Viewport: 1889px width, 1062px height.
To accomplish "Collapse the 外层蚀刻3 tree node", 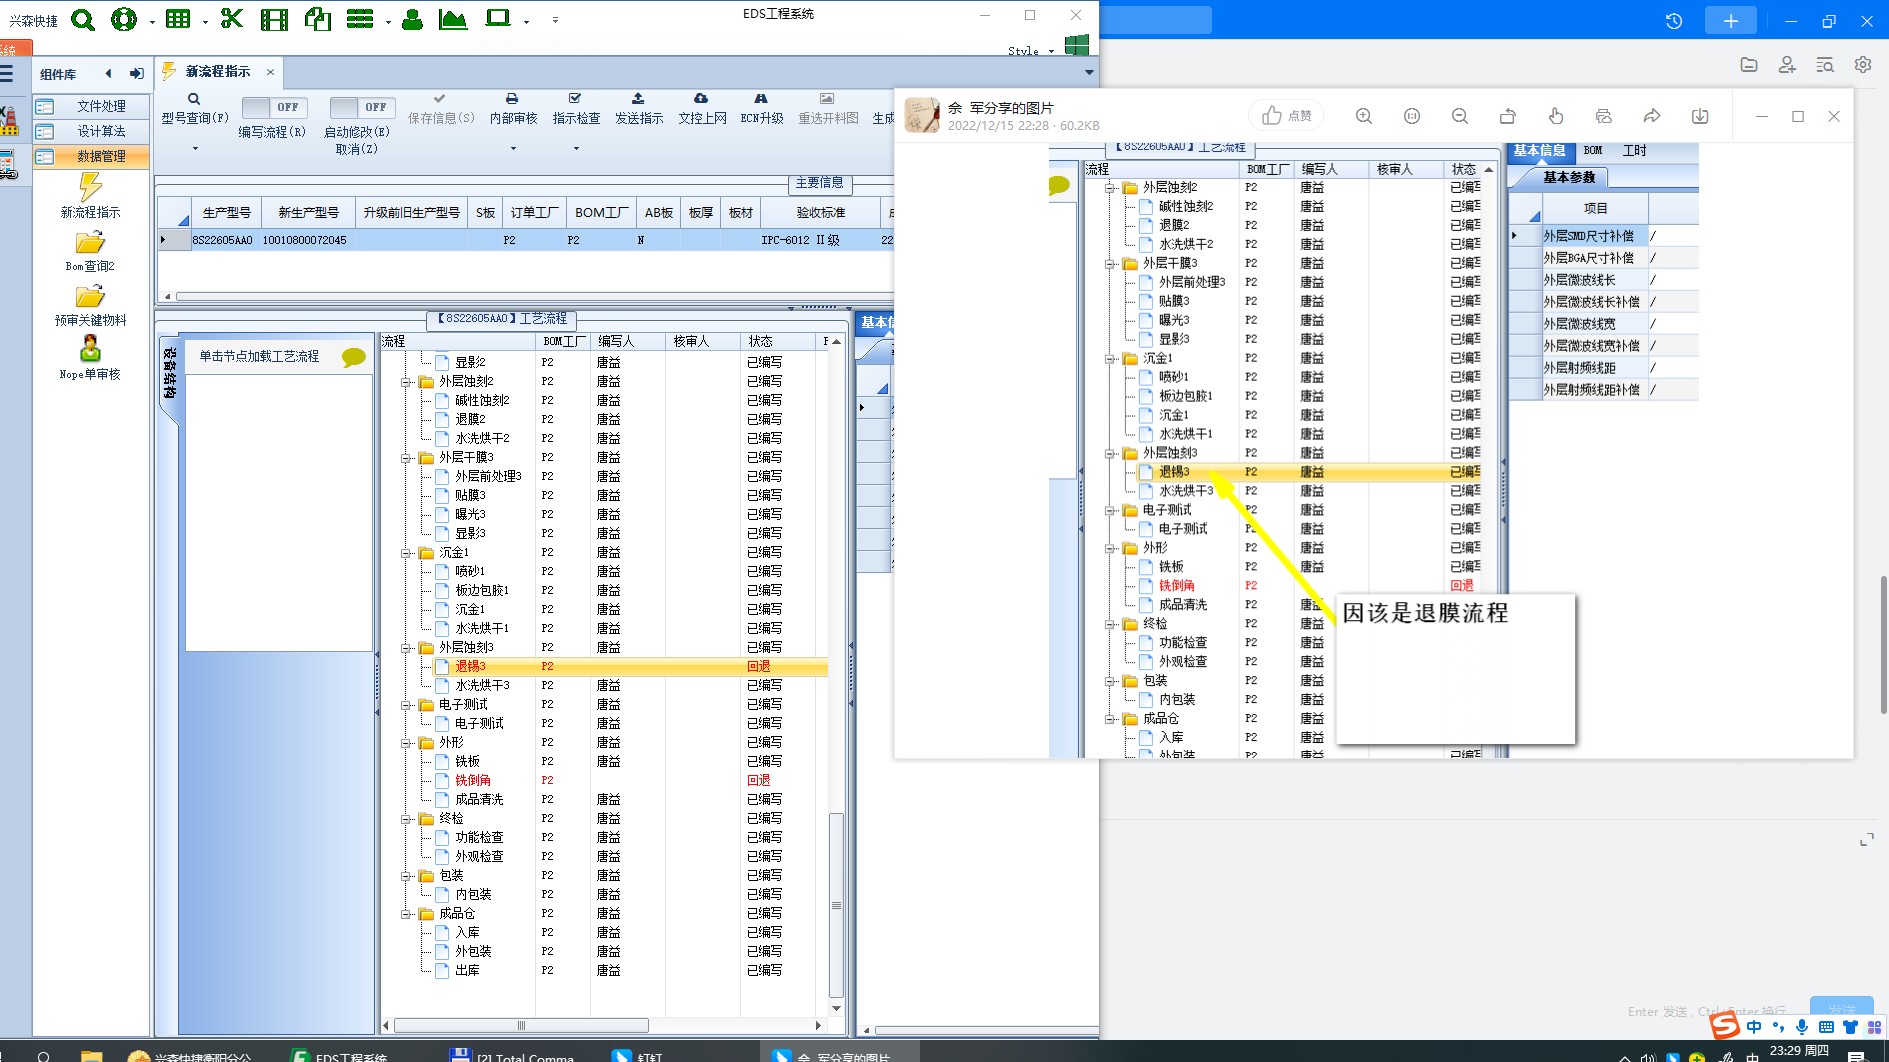I will pyautogui.click(x=407, y=648).
